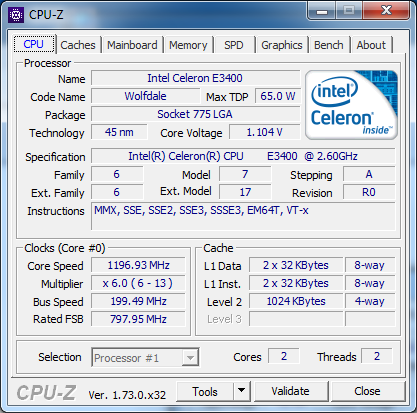Select the Memory tab
The height and width of the screenshot is (413, 417).
tap(188, 45)
